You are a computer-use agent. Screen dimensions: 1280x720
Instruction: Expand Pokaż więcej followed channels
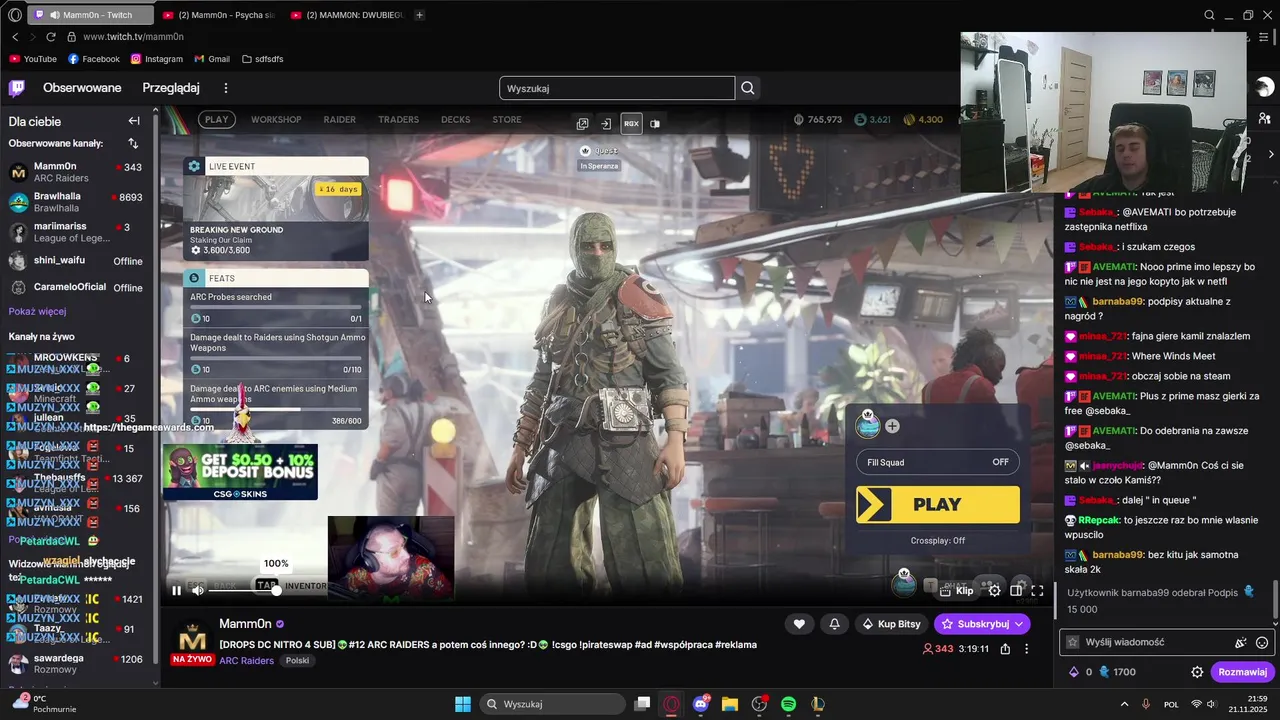[x=37, y=311]
